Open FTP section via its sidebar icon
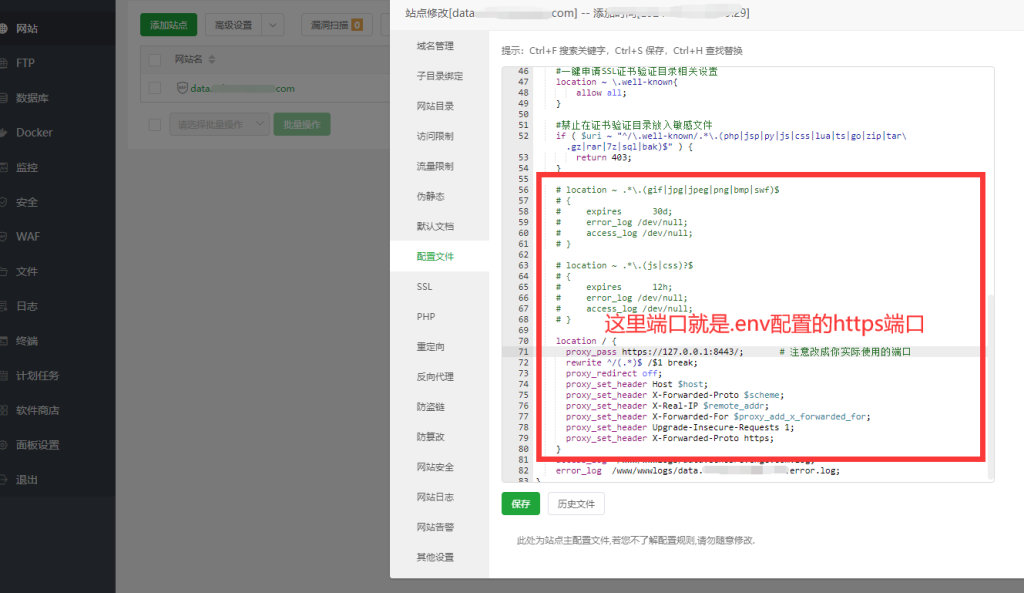 tap(3, 63)
